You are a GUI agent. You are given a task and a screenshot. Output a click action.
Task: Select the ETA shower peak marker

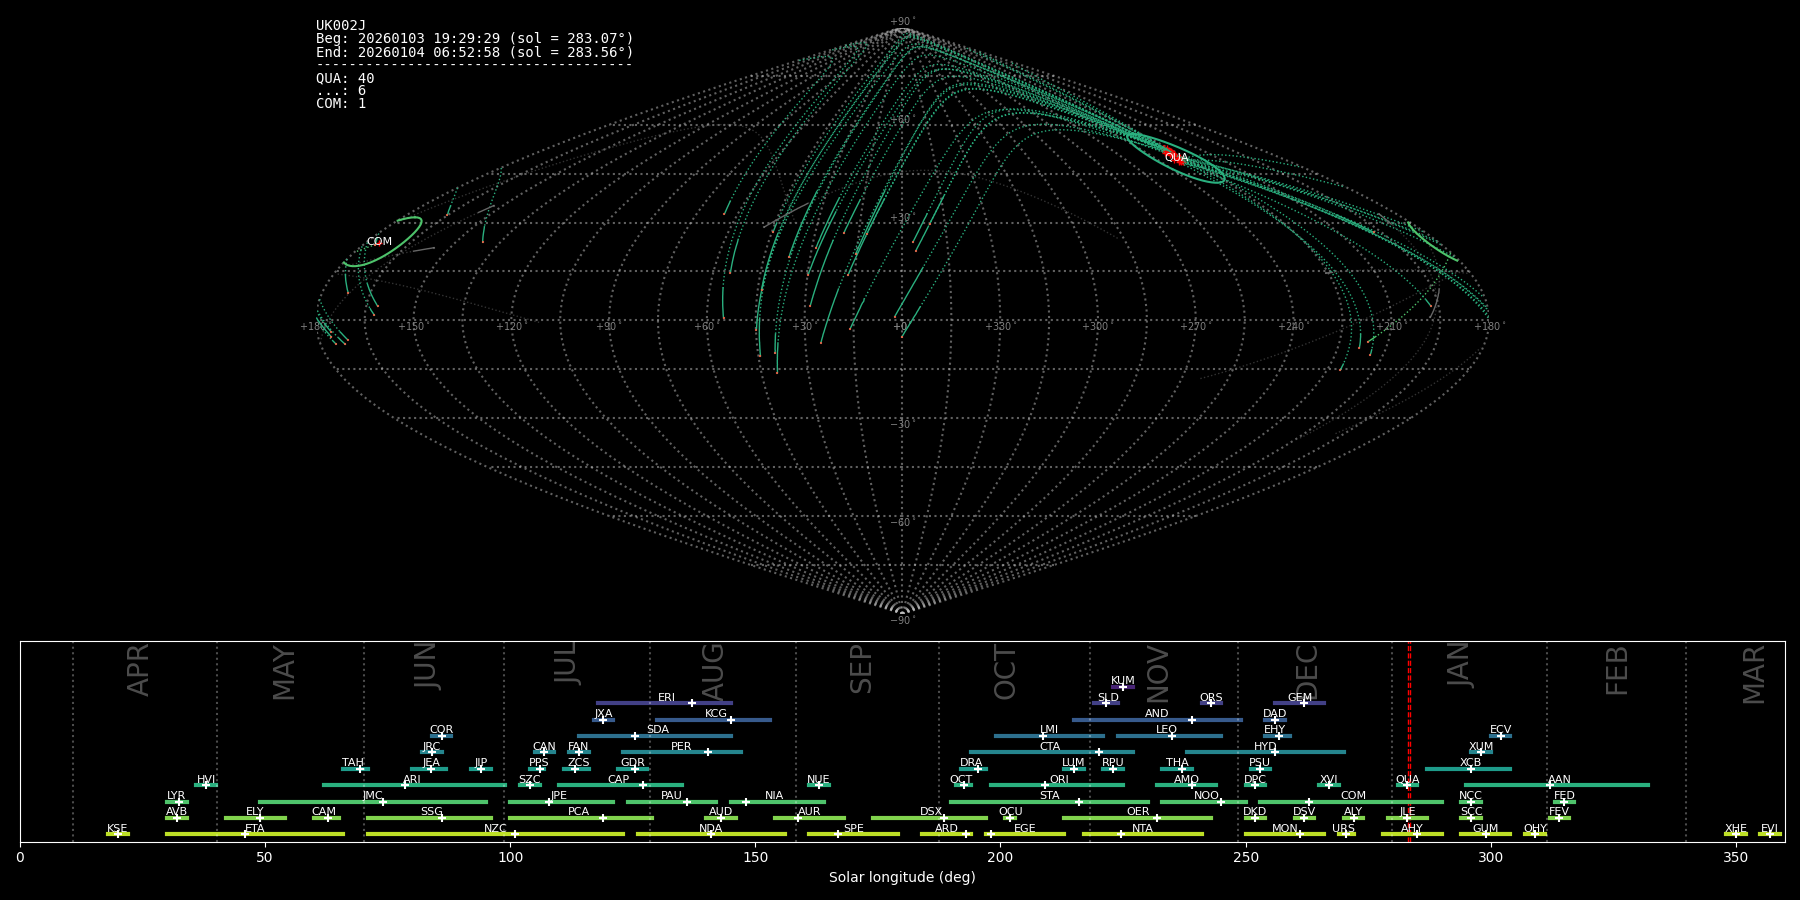(x=245, y=834)
